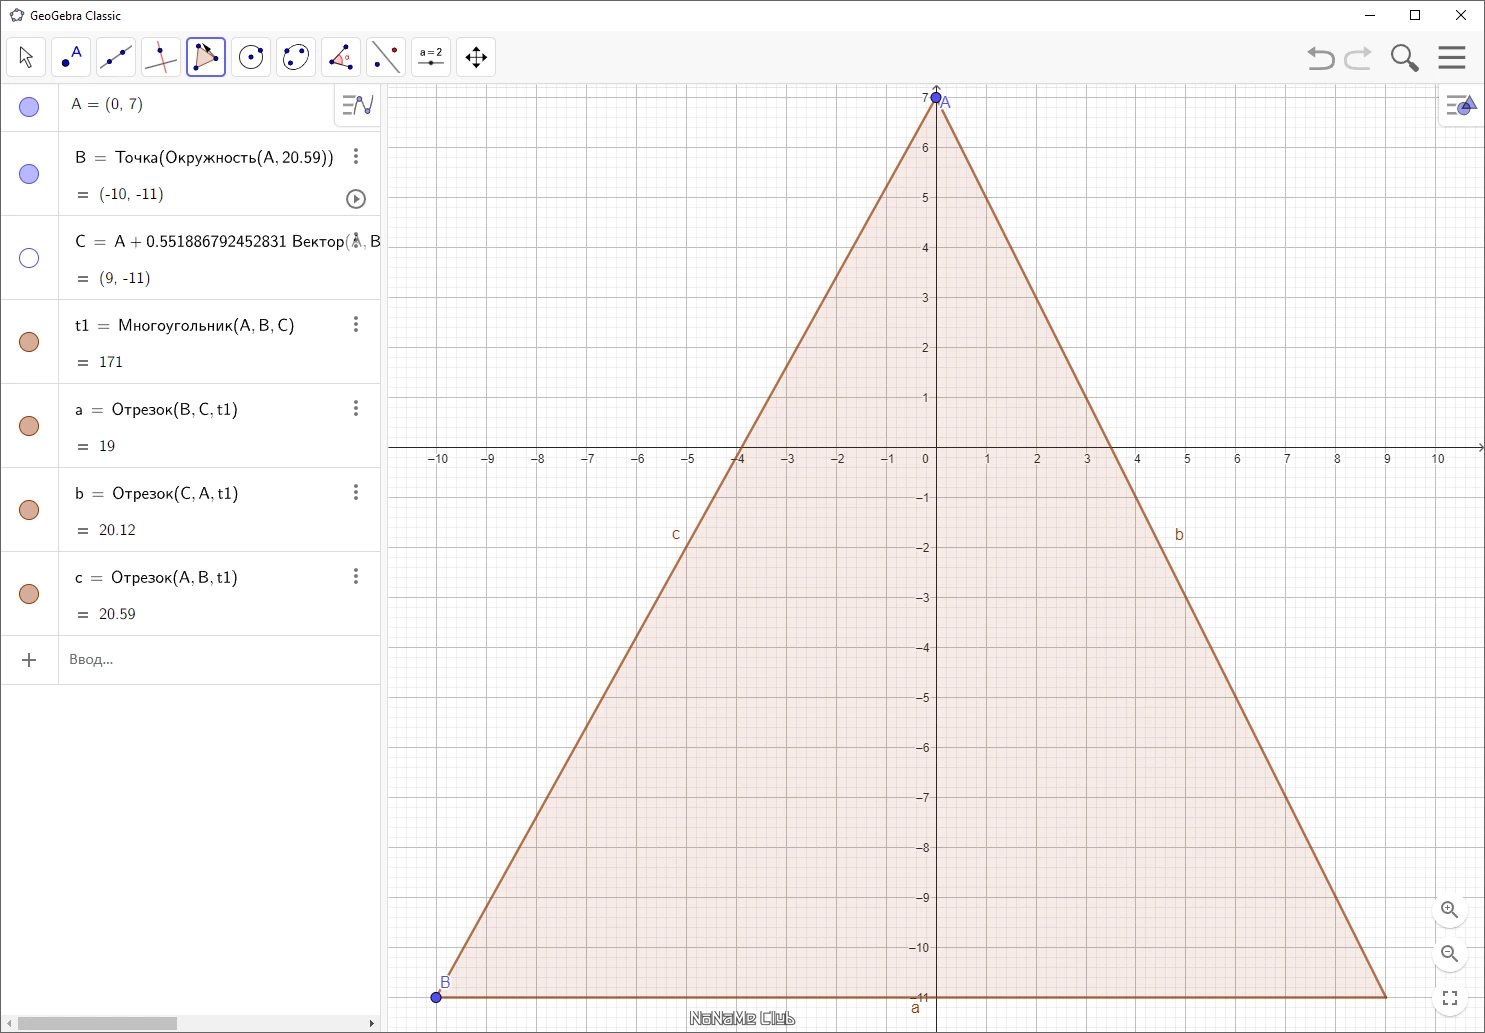Open the Algebra view style bar
The height and width of the screenshot is (1033, 1485).
pyautogui.click(x=357, y=104)
